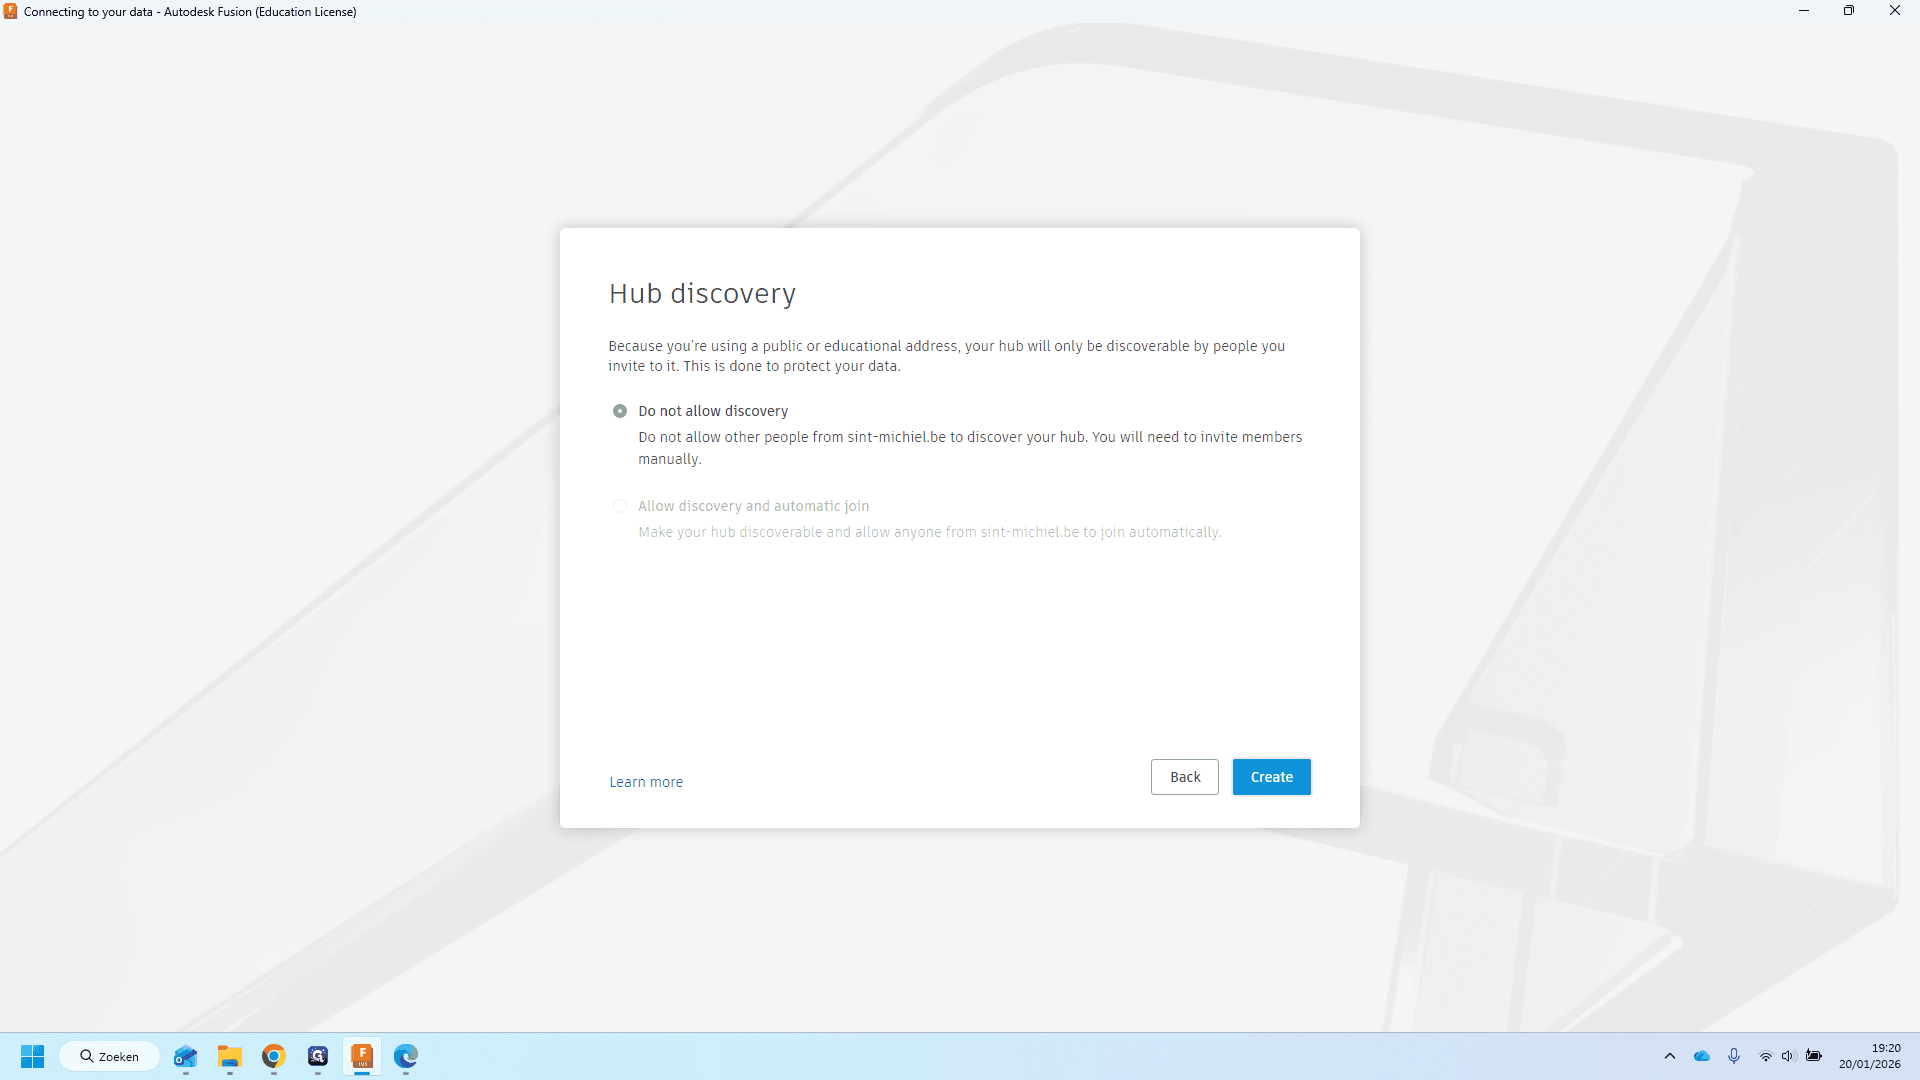This screenshot has height=1080, width=1920.
Task: Show hidden system tray icons
Action: [1670, 1056]
